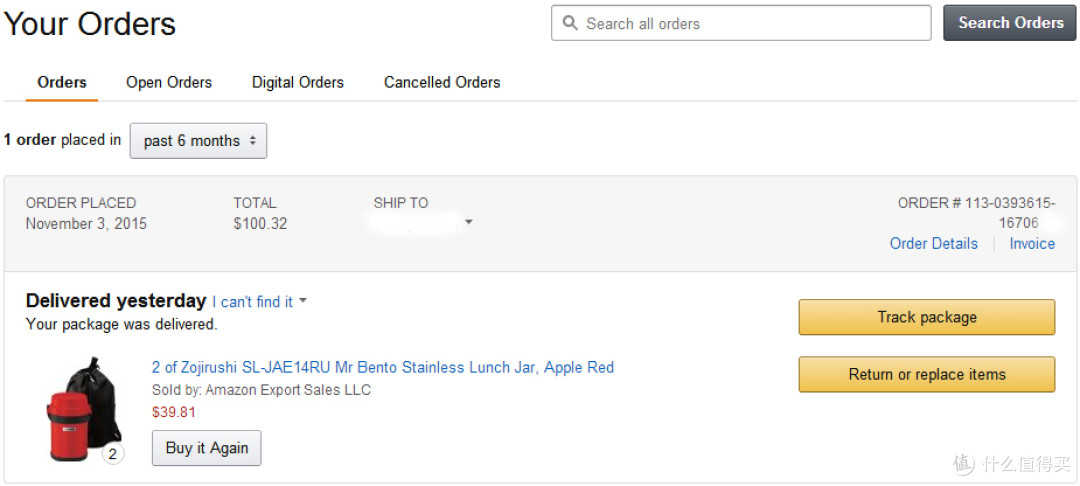This screenshot has height=486, width=1080.
Task: Click the Ship To dropdown arrow
Action: [469, 222]
